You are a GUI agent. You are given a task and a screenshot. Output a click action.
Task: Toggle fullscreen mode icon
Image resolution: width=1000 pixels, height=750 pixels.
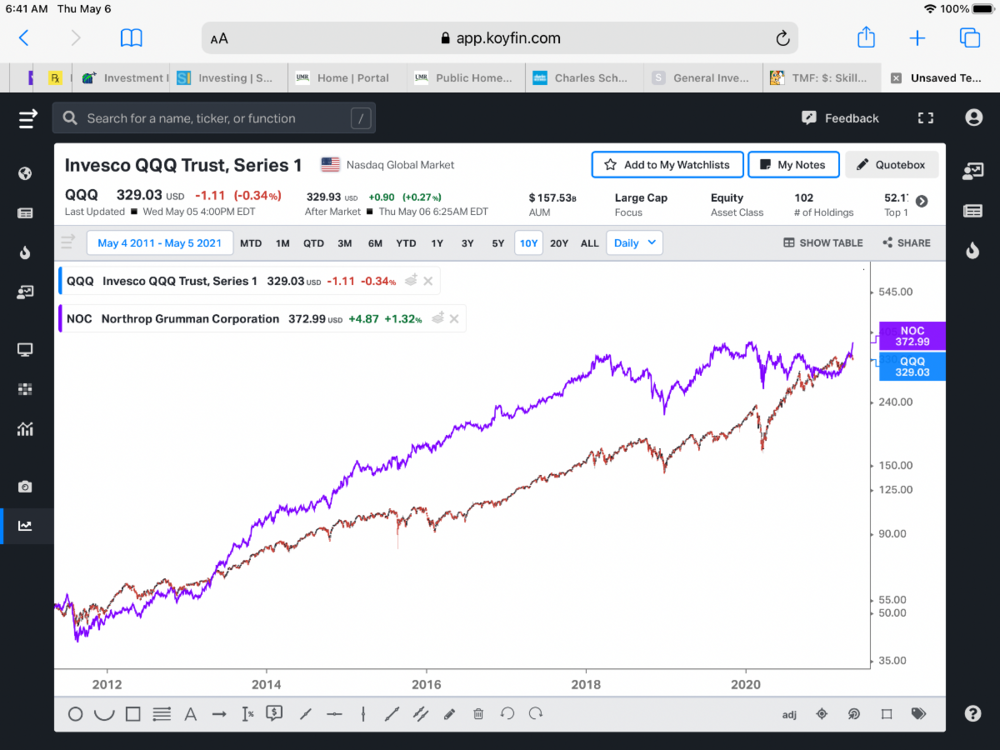[926, 118]
